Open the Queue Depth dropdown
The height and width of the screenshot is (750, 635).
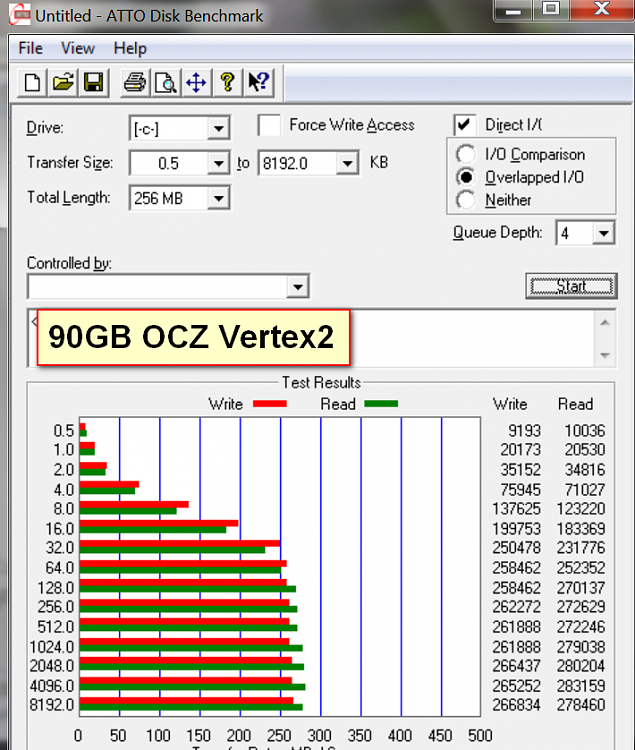point(603,233)
